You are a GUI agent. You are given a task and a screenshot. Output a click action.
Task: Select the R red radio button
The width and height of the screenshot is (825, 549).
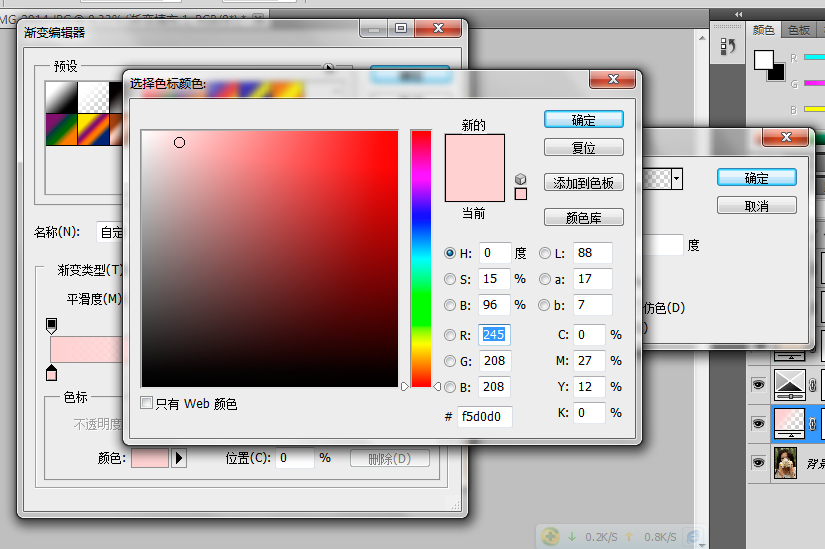pos(450,335)
